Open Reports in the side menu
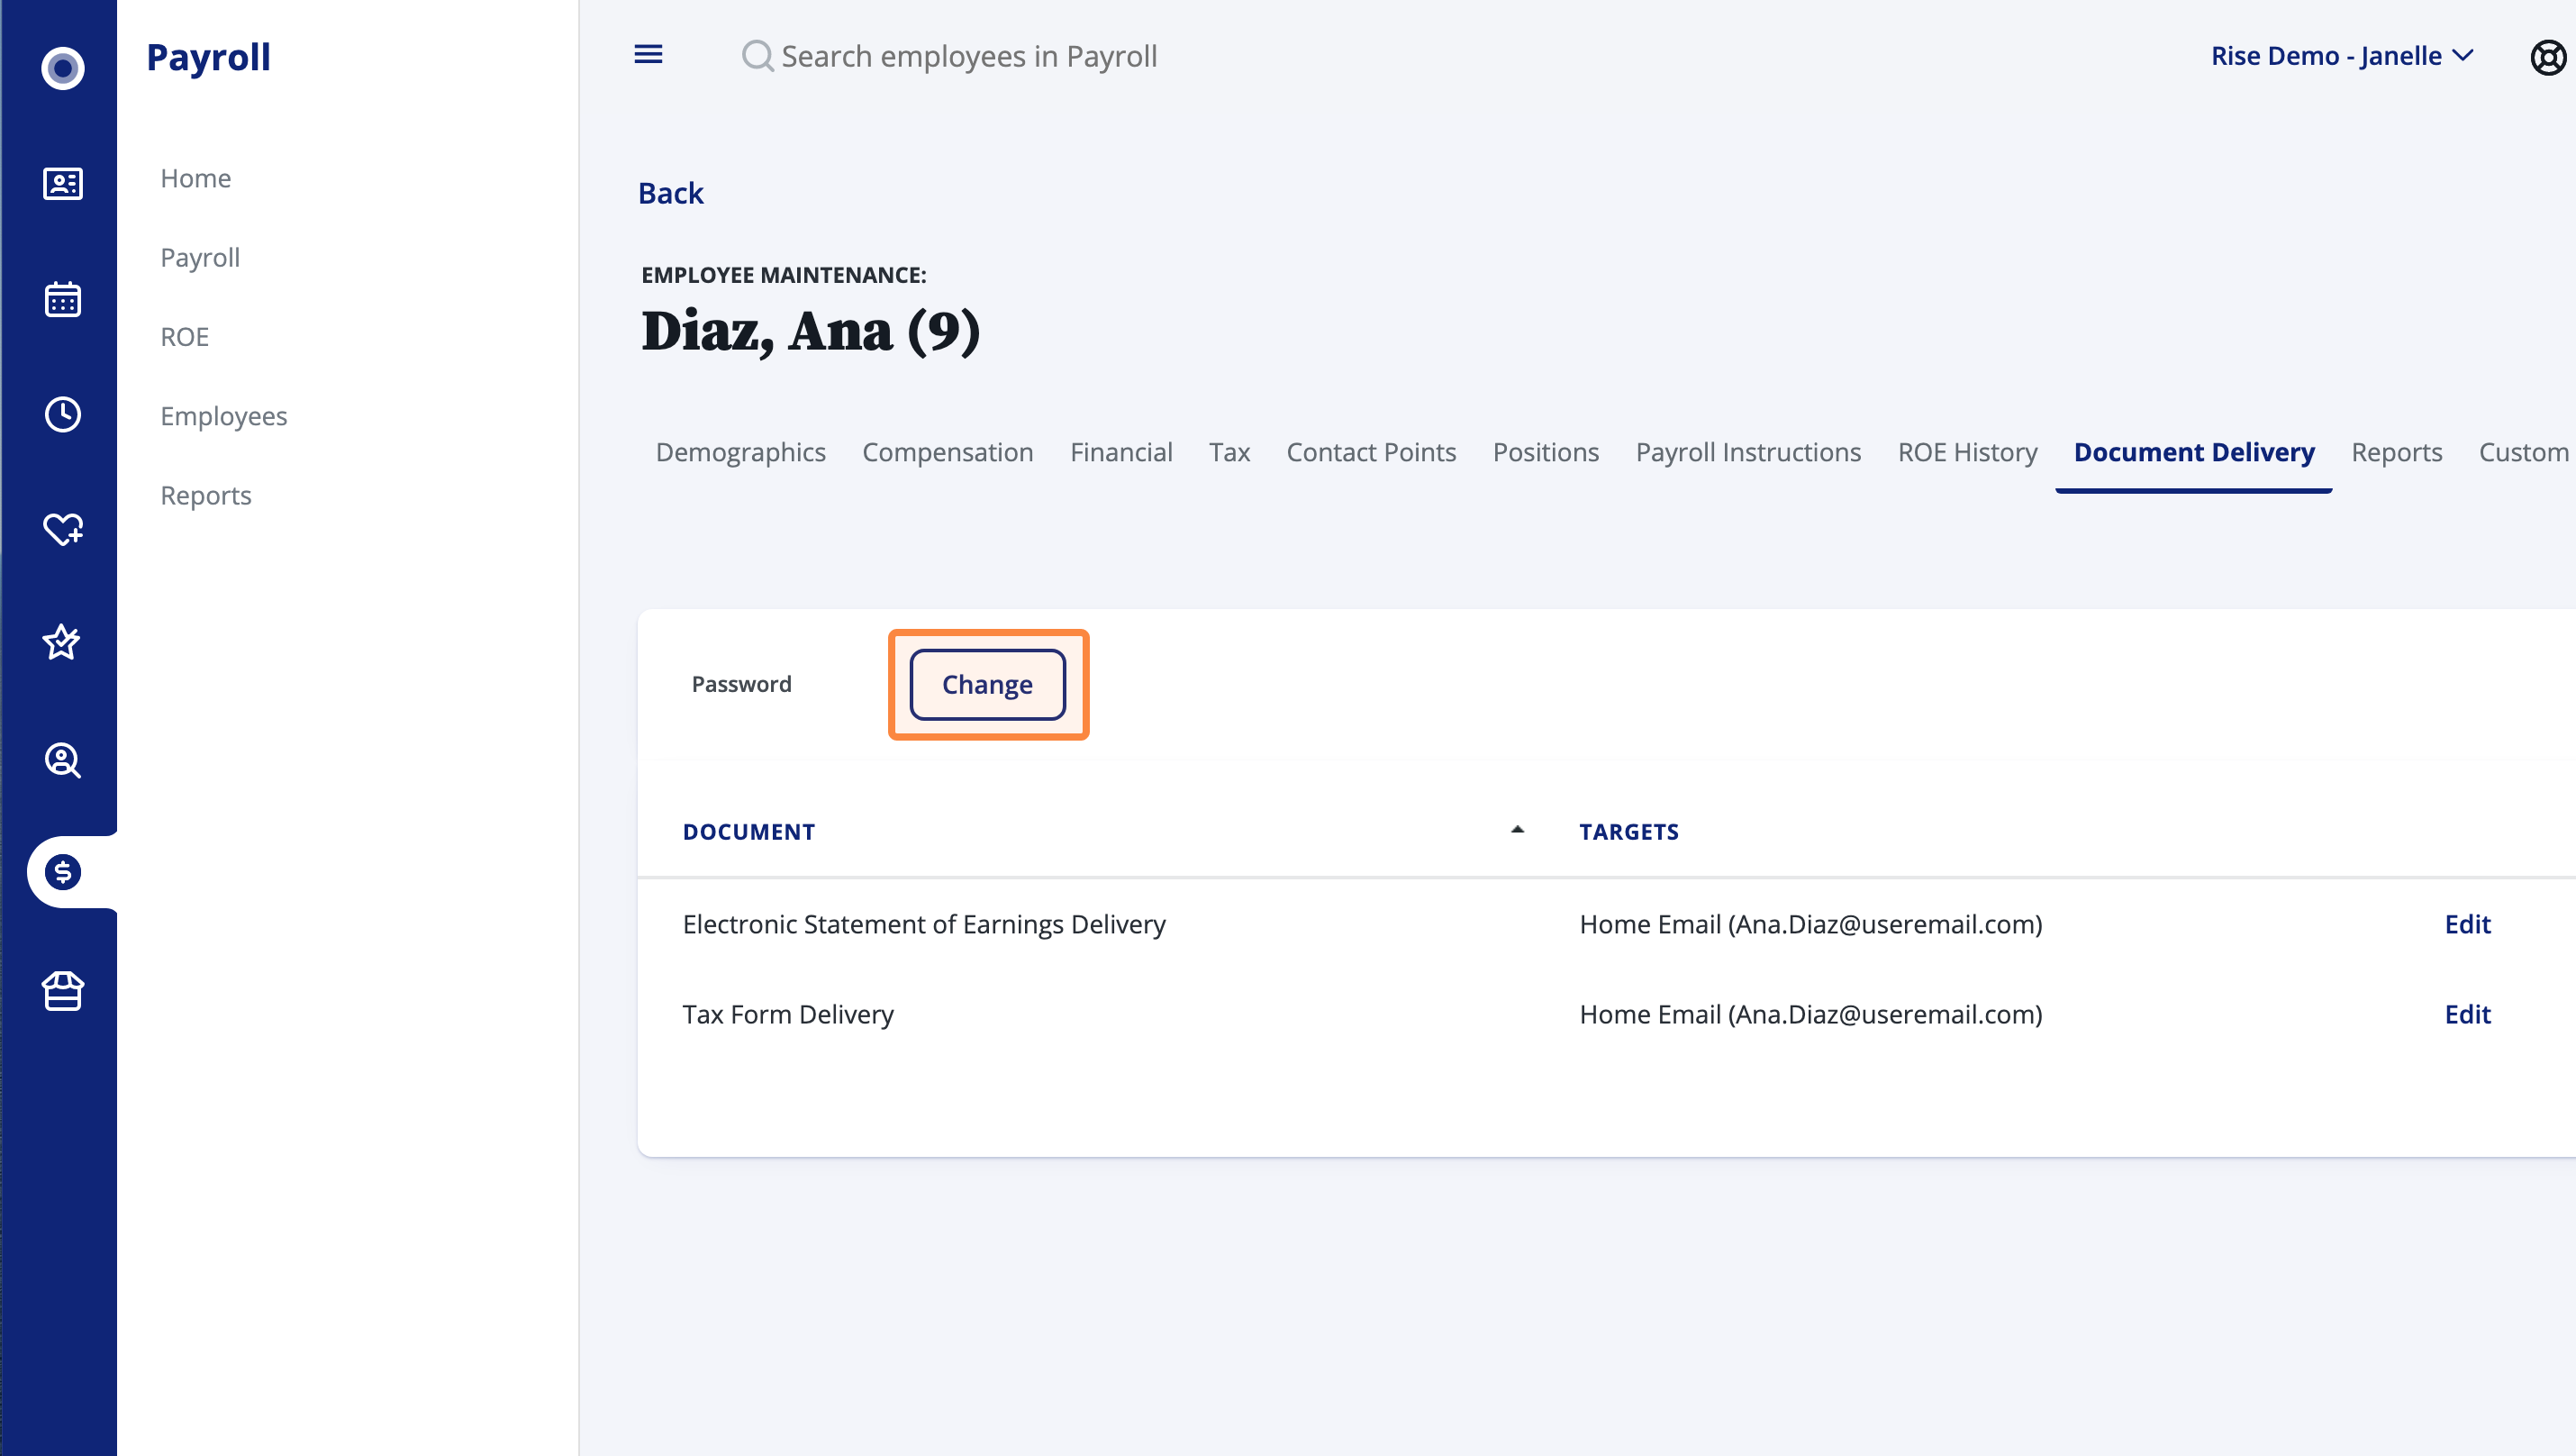 coord(205,495)
